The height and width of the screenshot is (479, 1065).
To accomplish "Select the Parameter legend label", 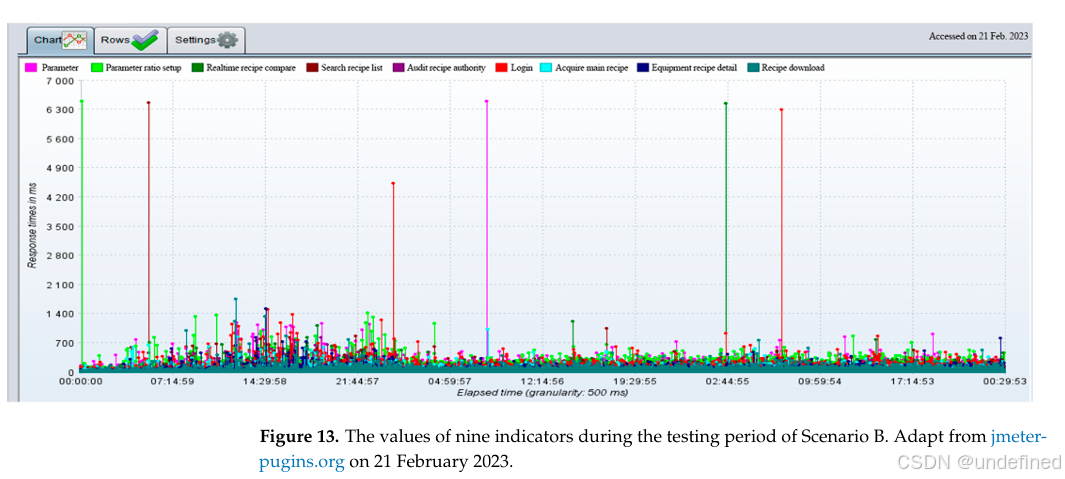I will click(60, 68).
